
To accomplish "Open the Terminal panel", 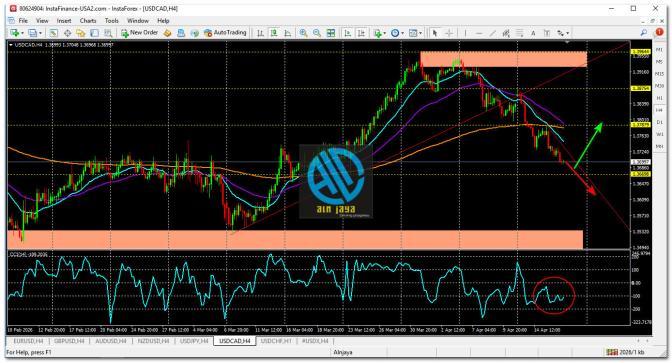I will pos(94,33).
